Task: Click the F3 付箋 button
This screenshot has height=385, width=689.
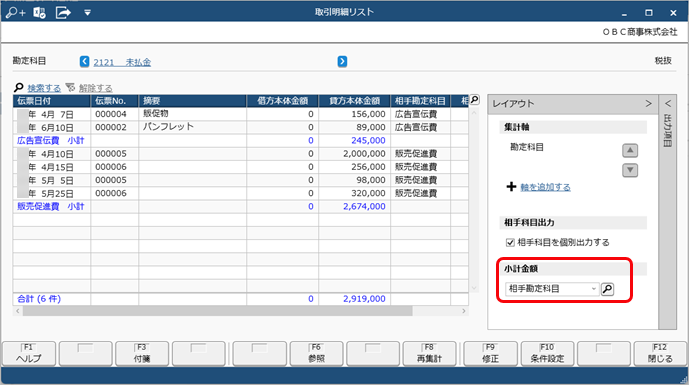Action: 142,353
